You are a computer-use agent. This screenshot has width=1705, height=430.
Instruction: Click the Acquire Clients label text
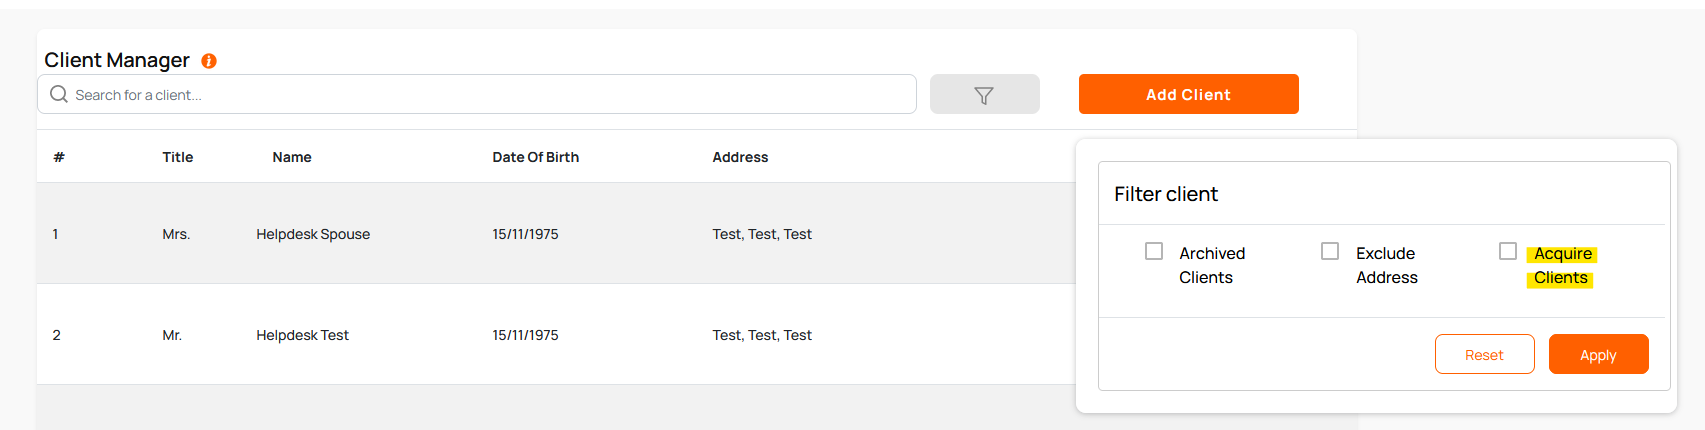tap(1562, 266)
